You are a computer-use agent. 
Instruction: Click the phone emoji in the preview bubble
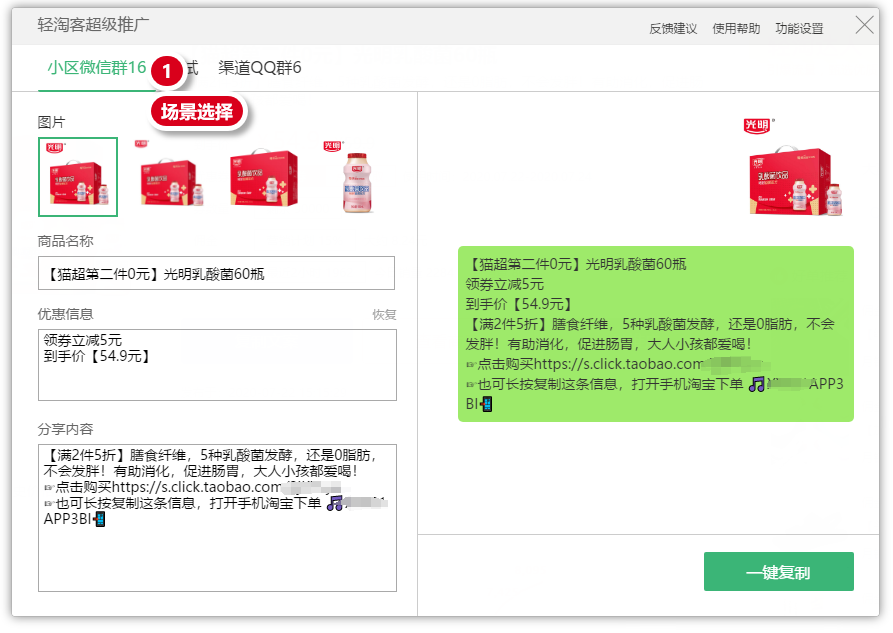tap(486, 404)
